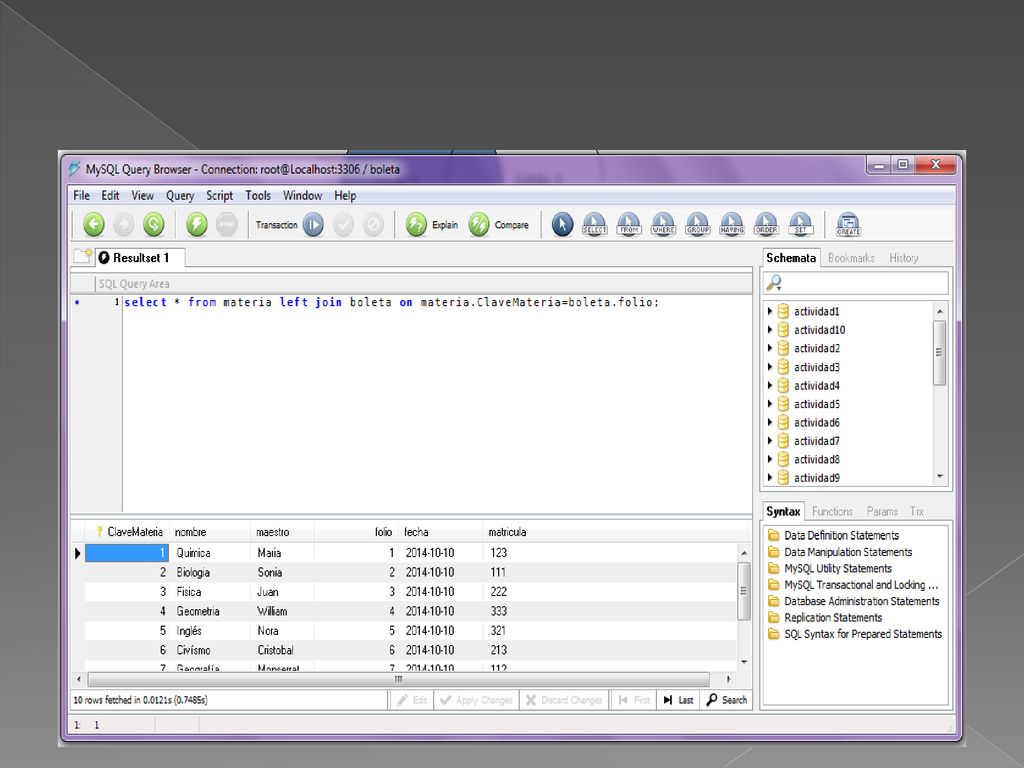Click the Search button below results

pyautogui.click(x=727, y=700)
